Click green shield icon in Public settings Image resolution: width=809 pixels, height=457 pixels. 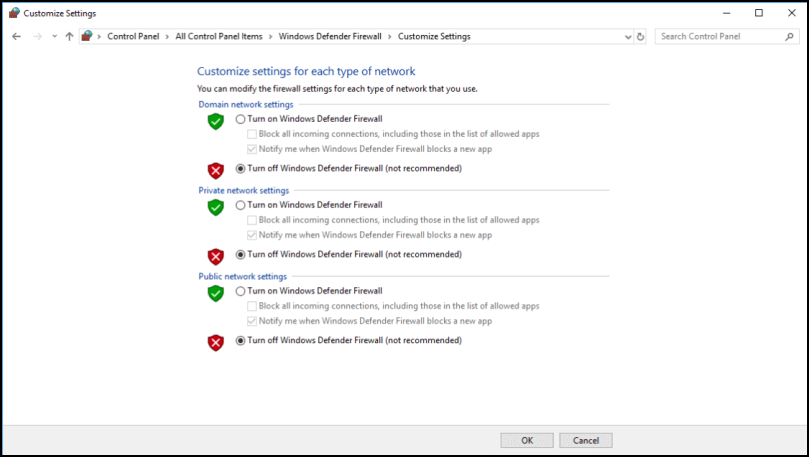click(x=216, y=294)
